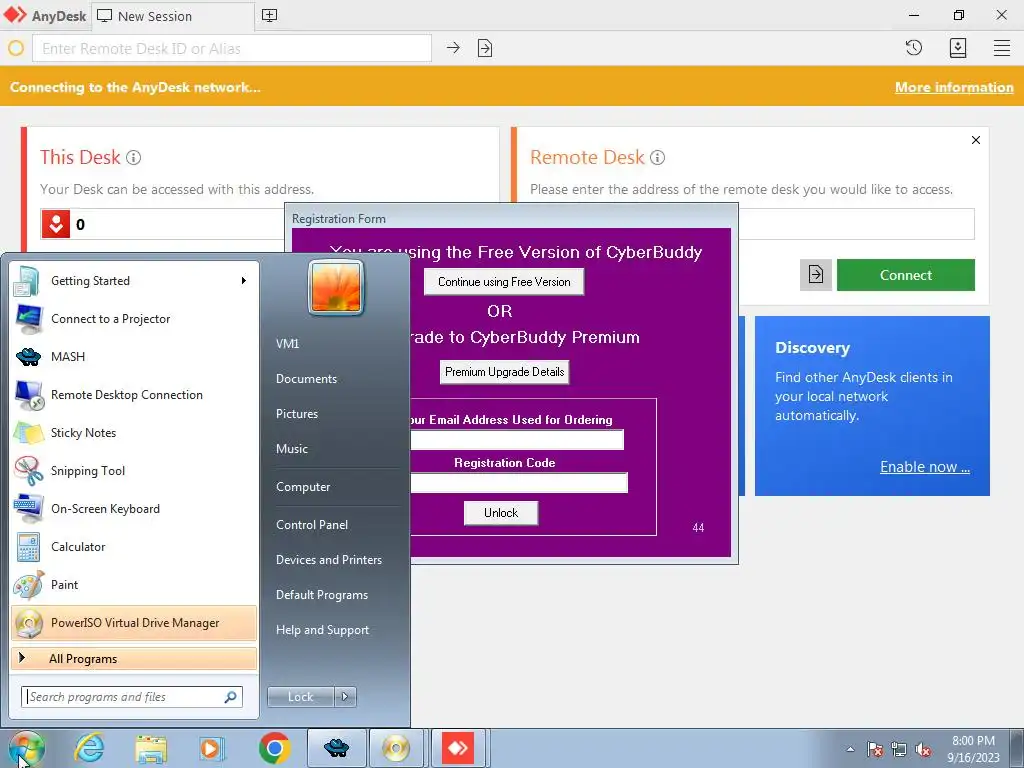This screenshot has height=768, width=1024.
Task: Launch MASH from Start menu
Action: coord(134,357)
